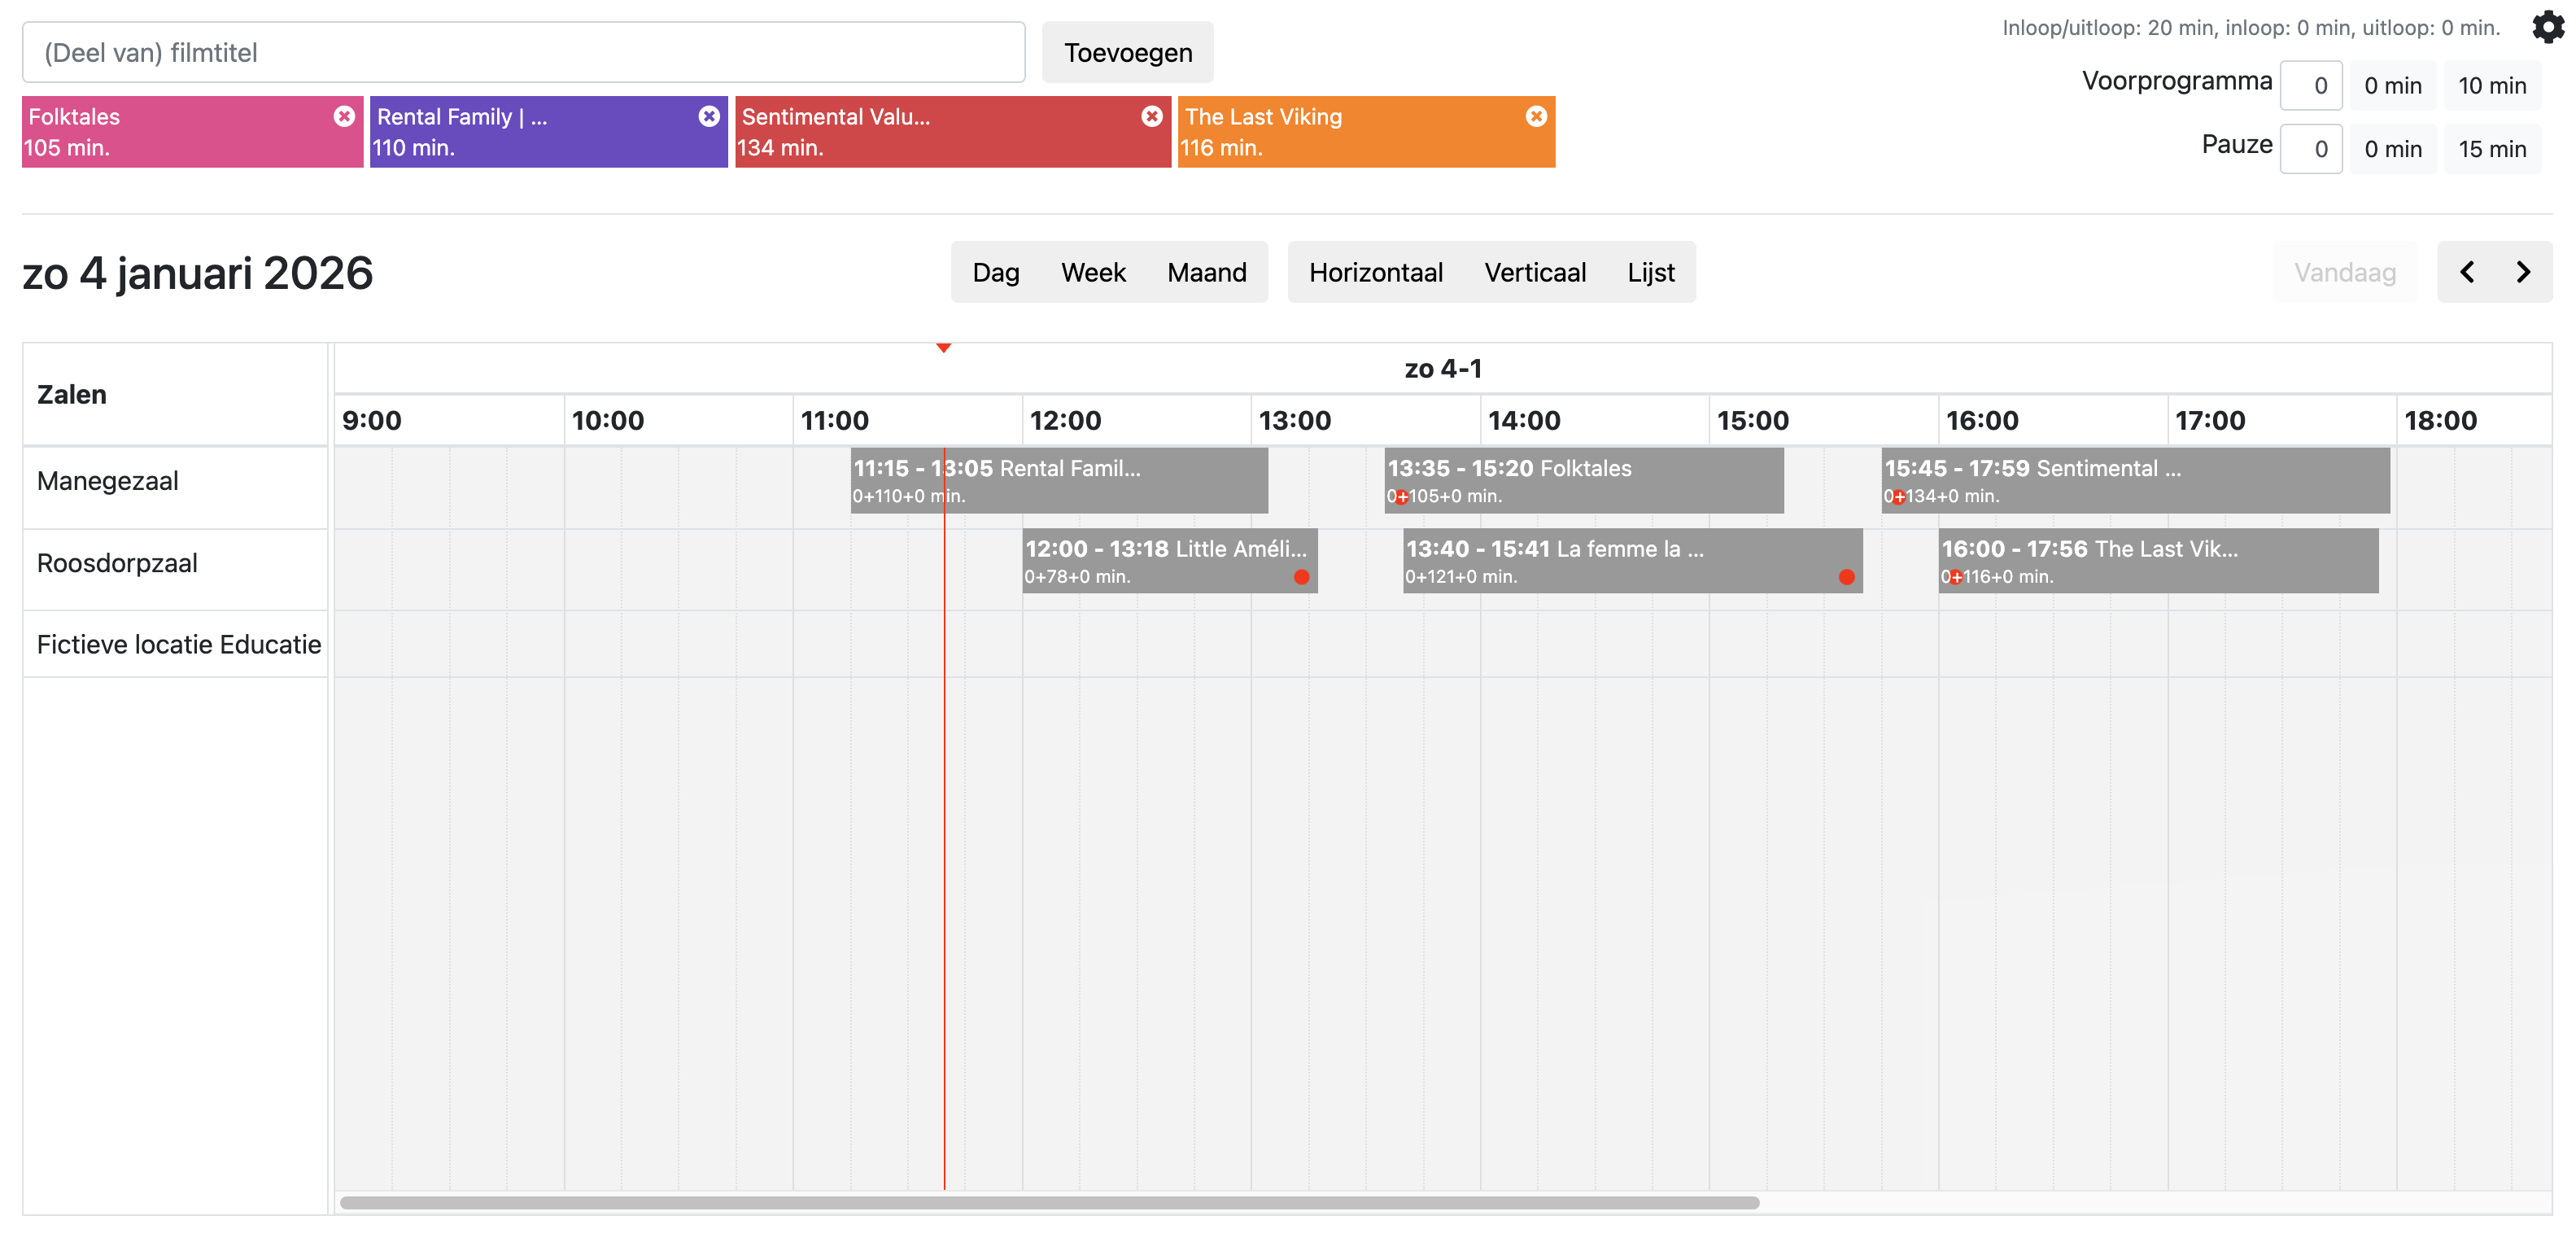Select Lijst layout
2576x1242 pixels.
point(1650,272)
